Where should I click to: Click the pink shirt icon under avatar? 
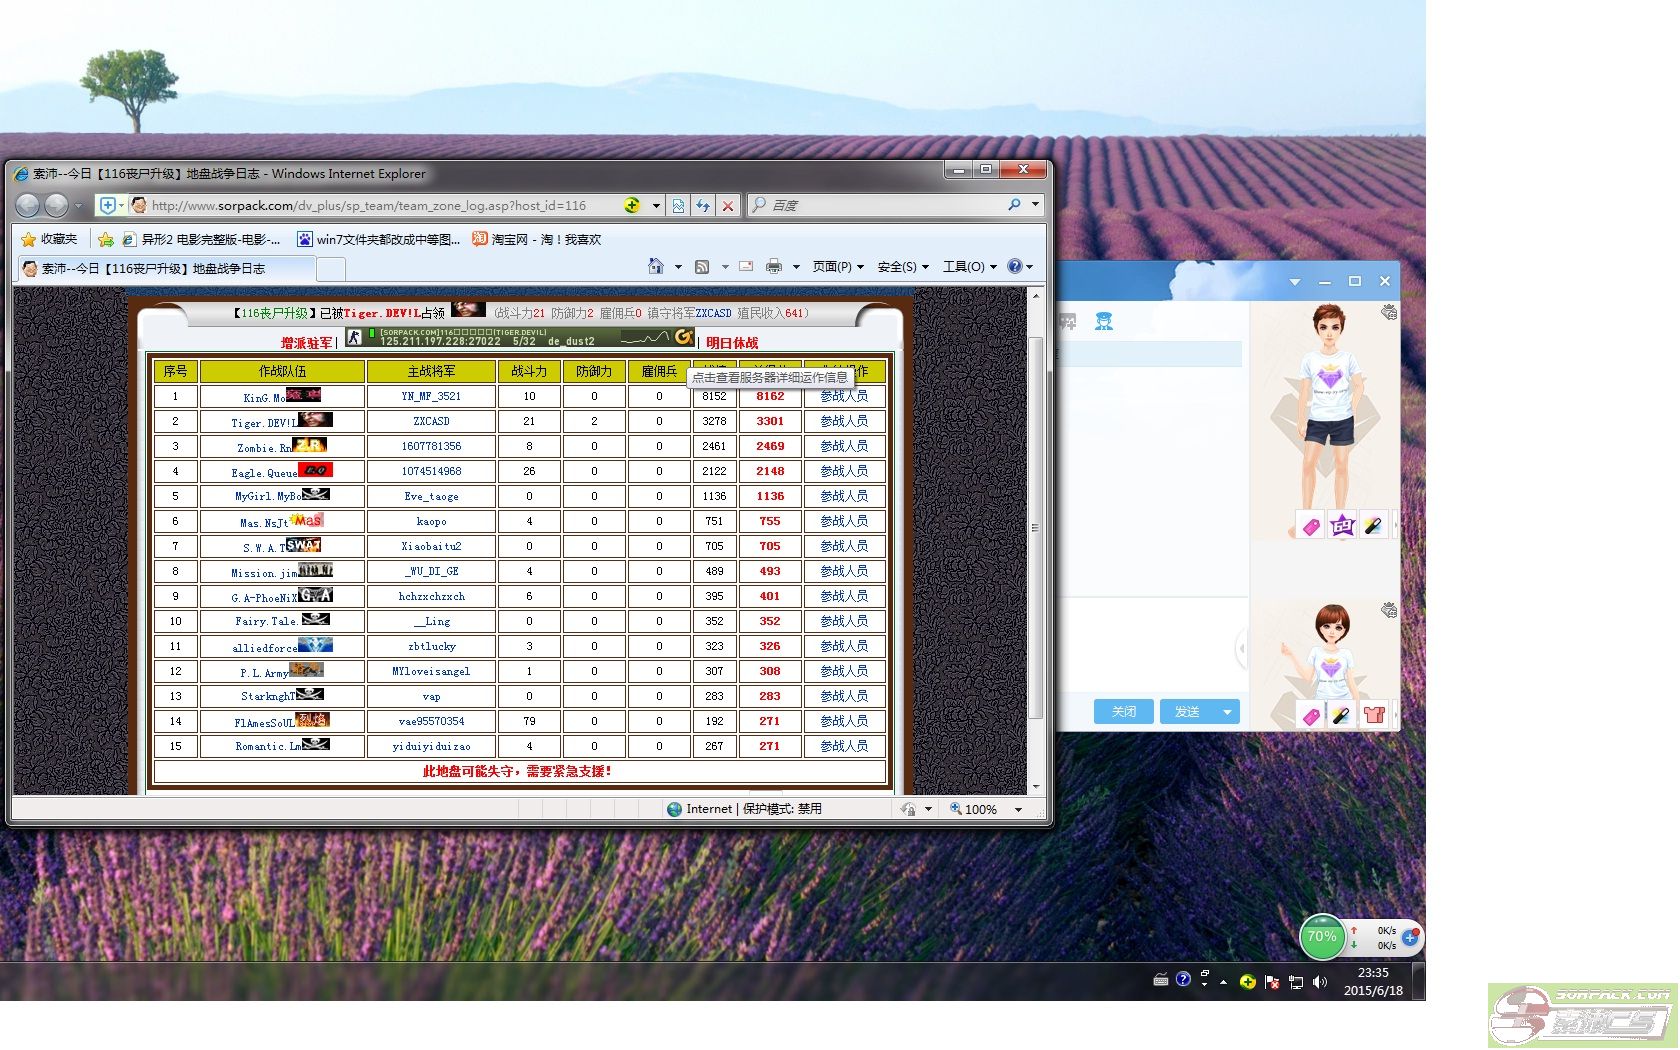pos(1374,714)
